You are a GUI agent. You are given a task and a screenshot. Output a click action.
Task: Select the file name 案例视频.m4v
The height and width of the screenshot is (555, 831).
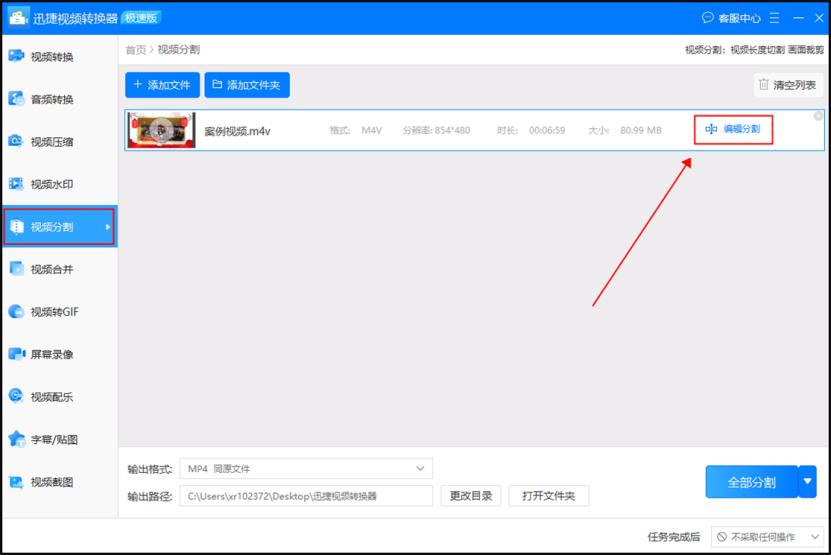tap(237, 131)
